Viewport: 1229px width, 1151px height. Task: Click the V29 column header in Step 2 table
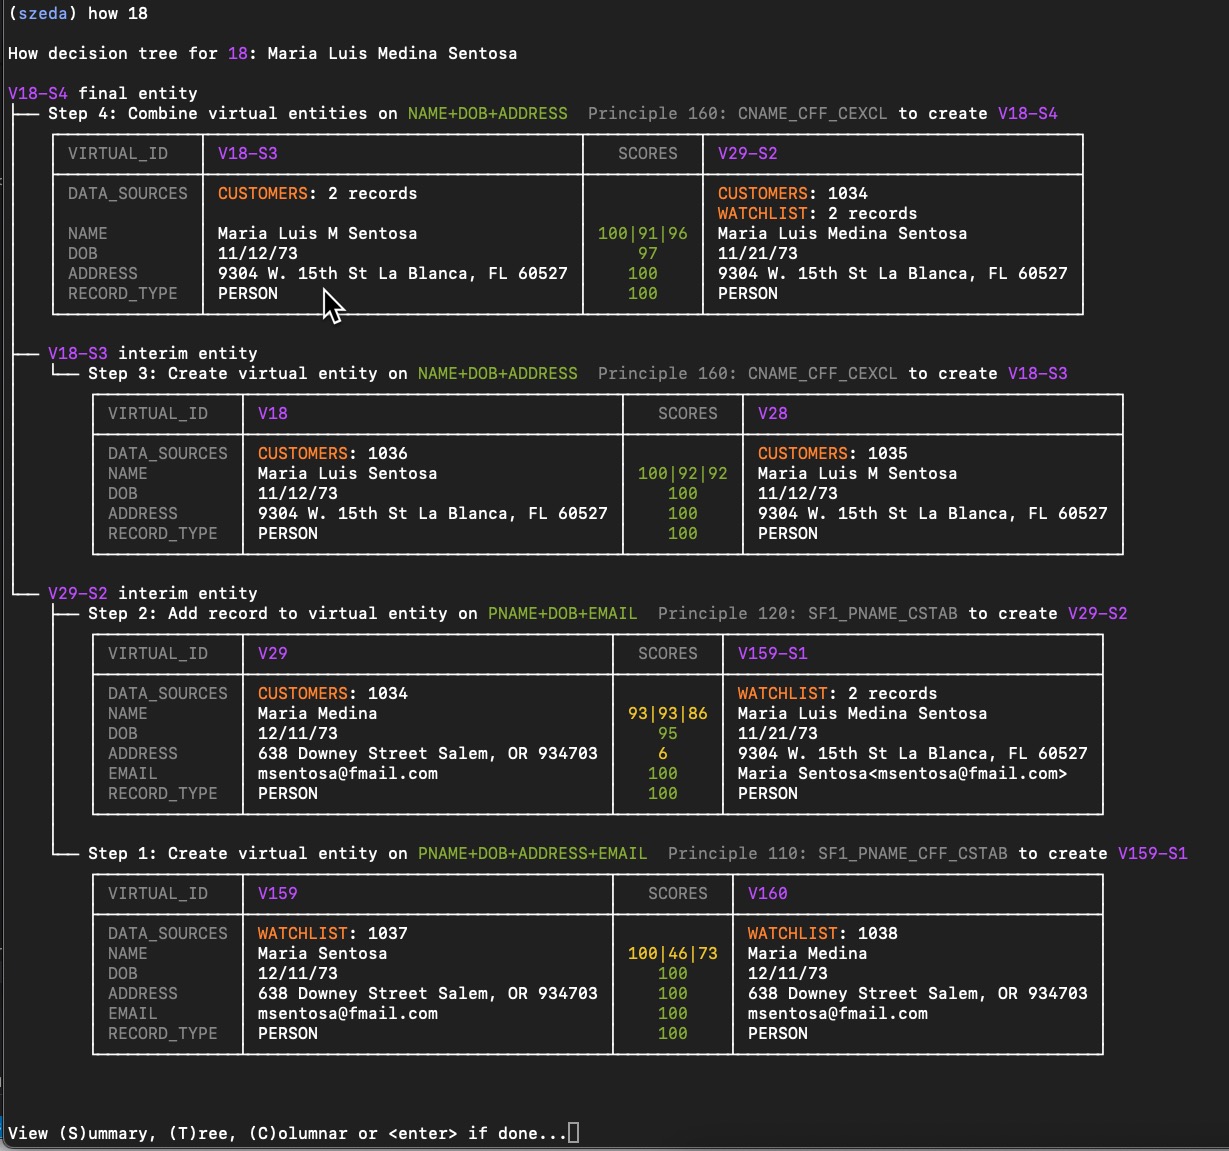(x=272, y=653)
